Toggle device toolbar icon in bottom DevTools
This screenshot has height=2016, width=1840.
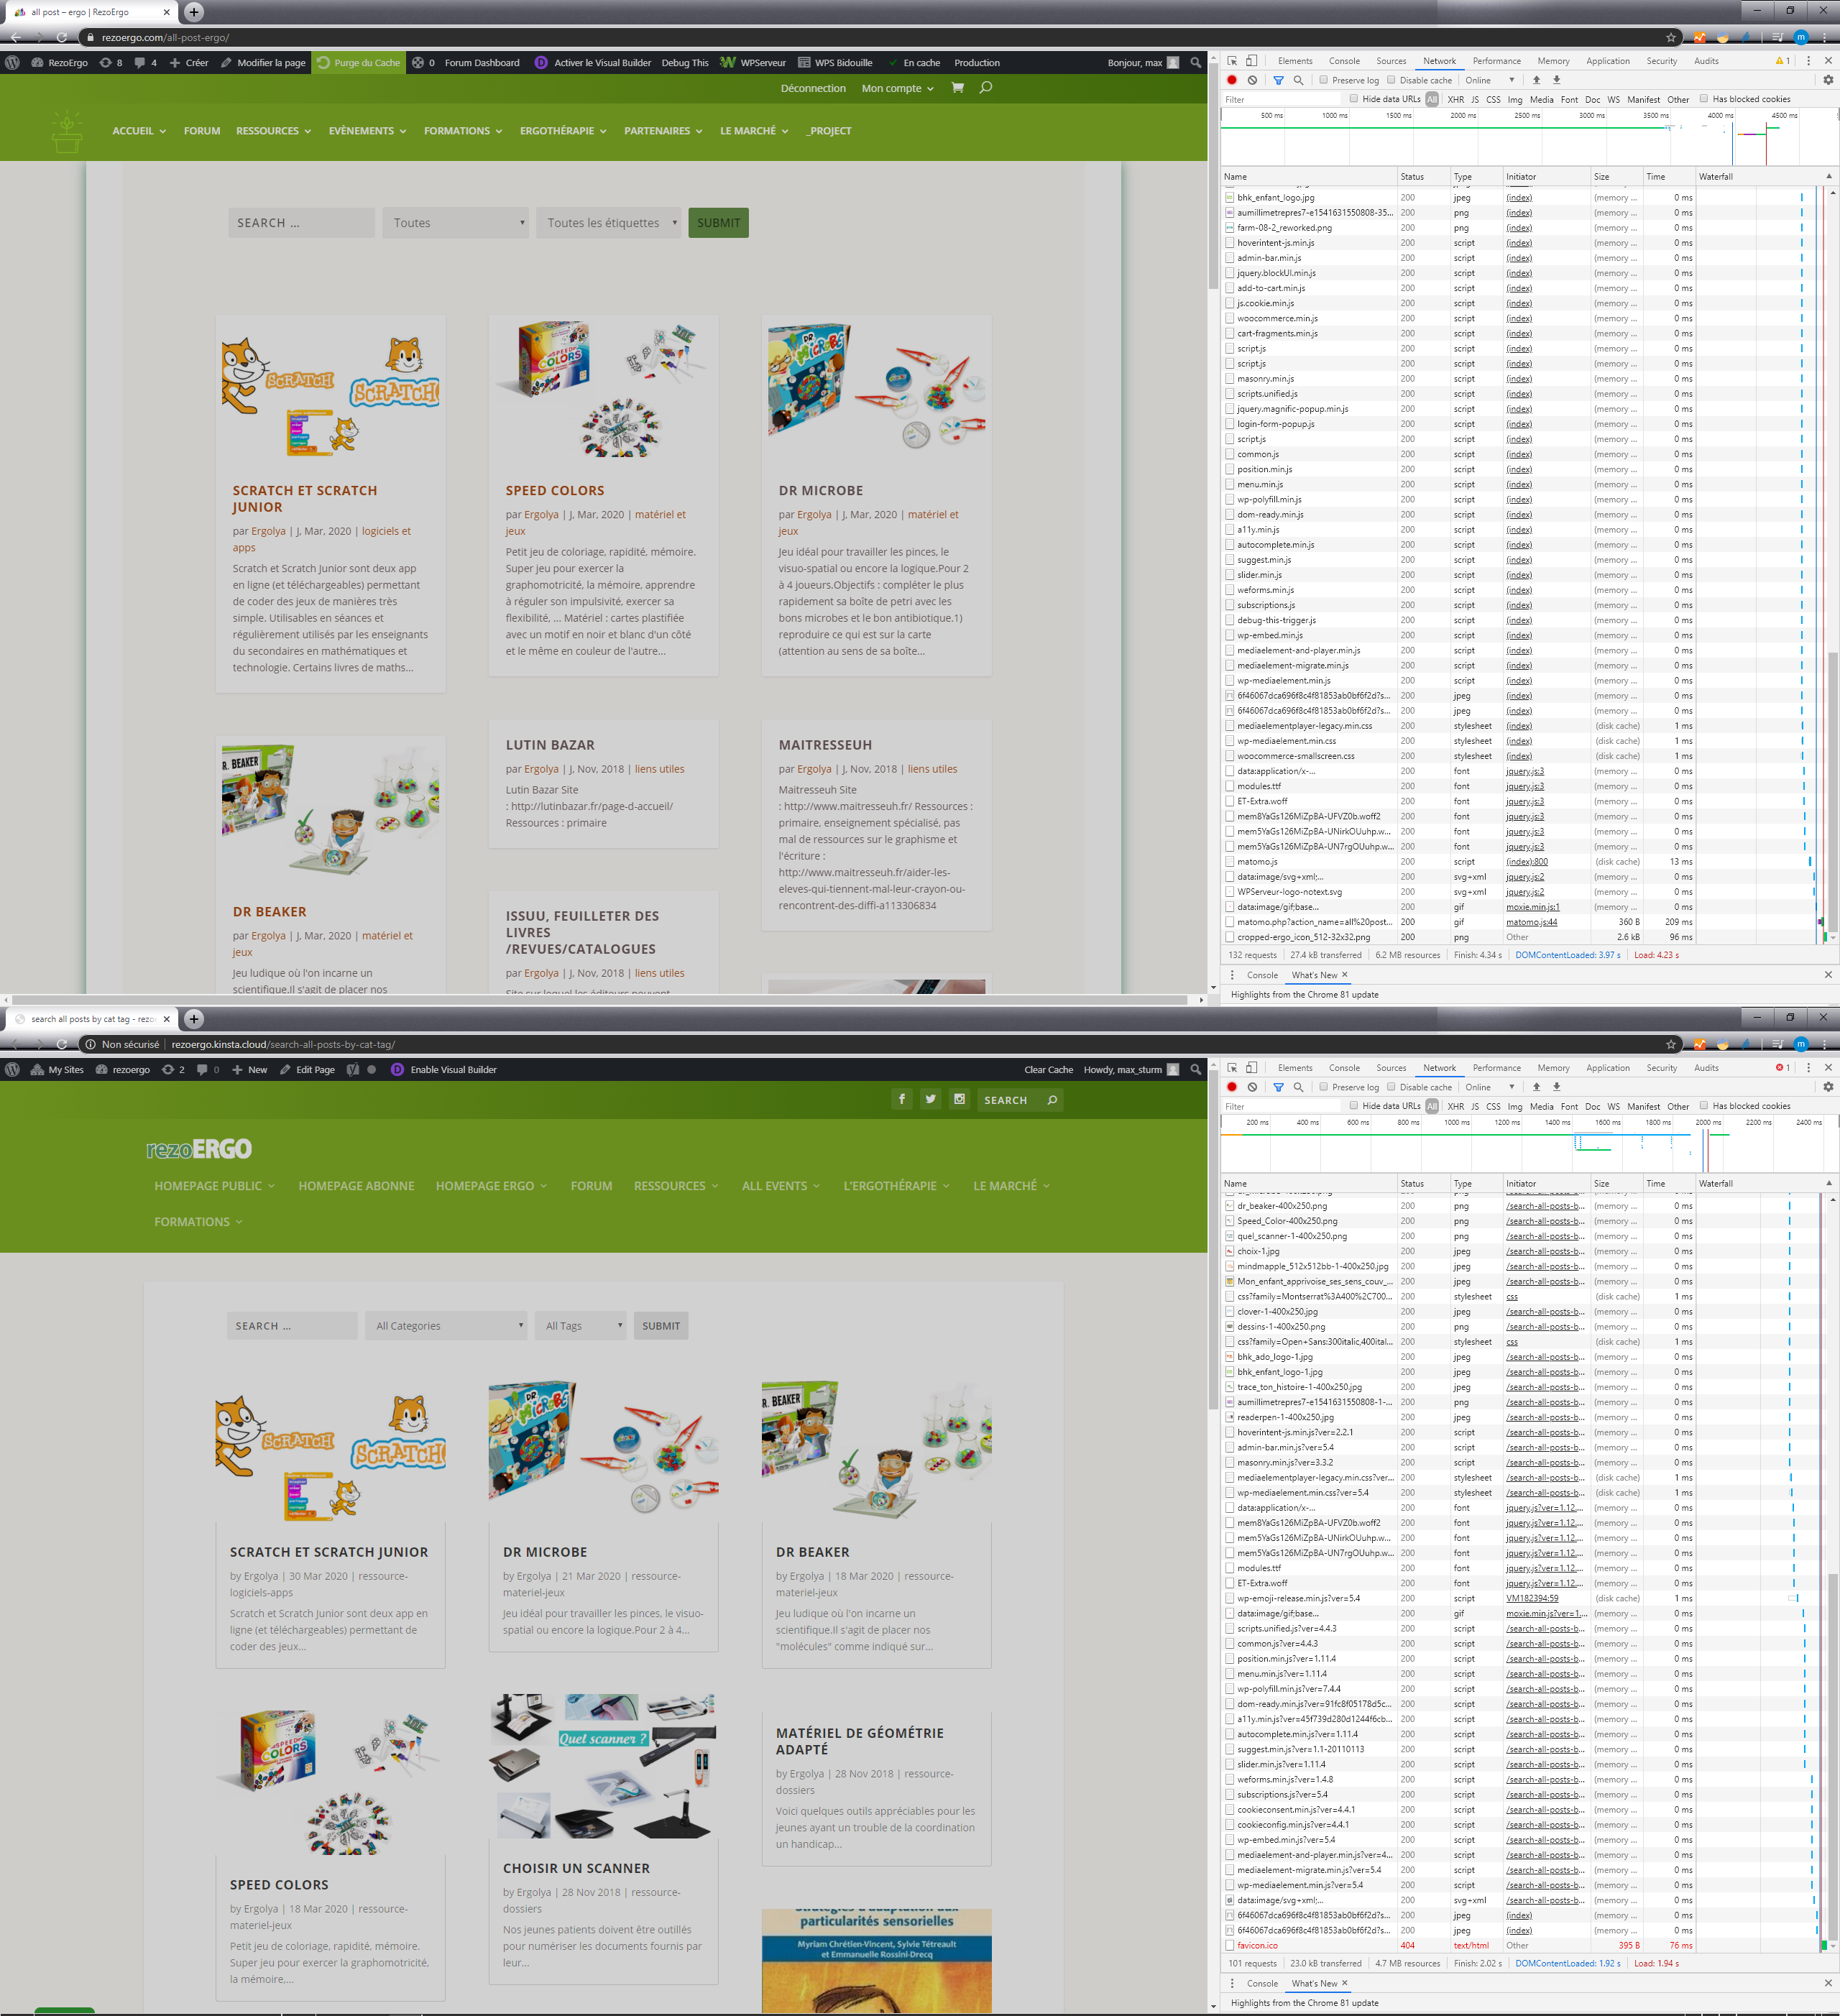click(x=1251, y=1068)
